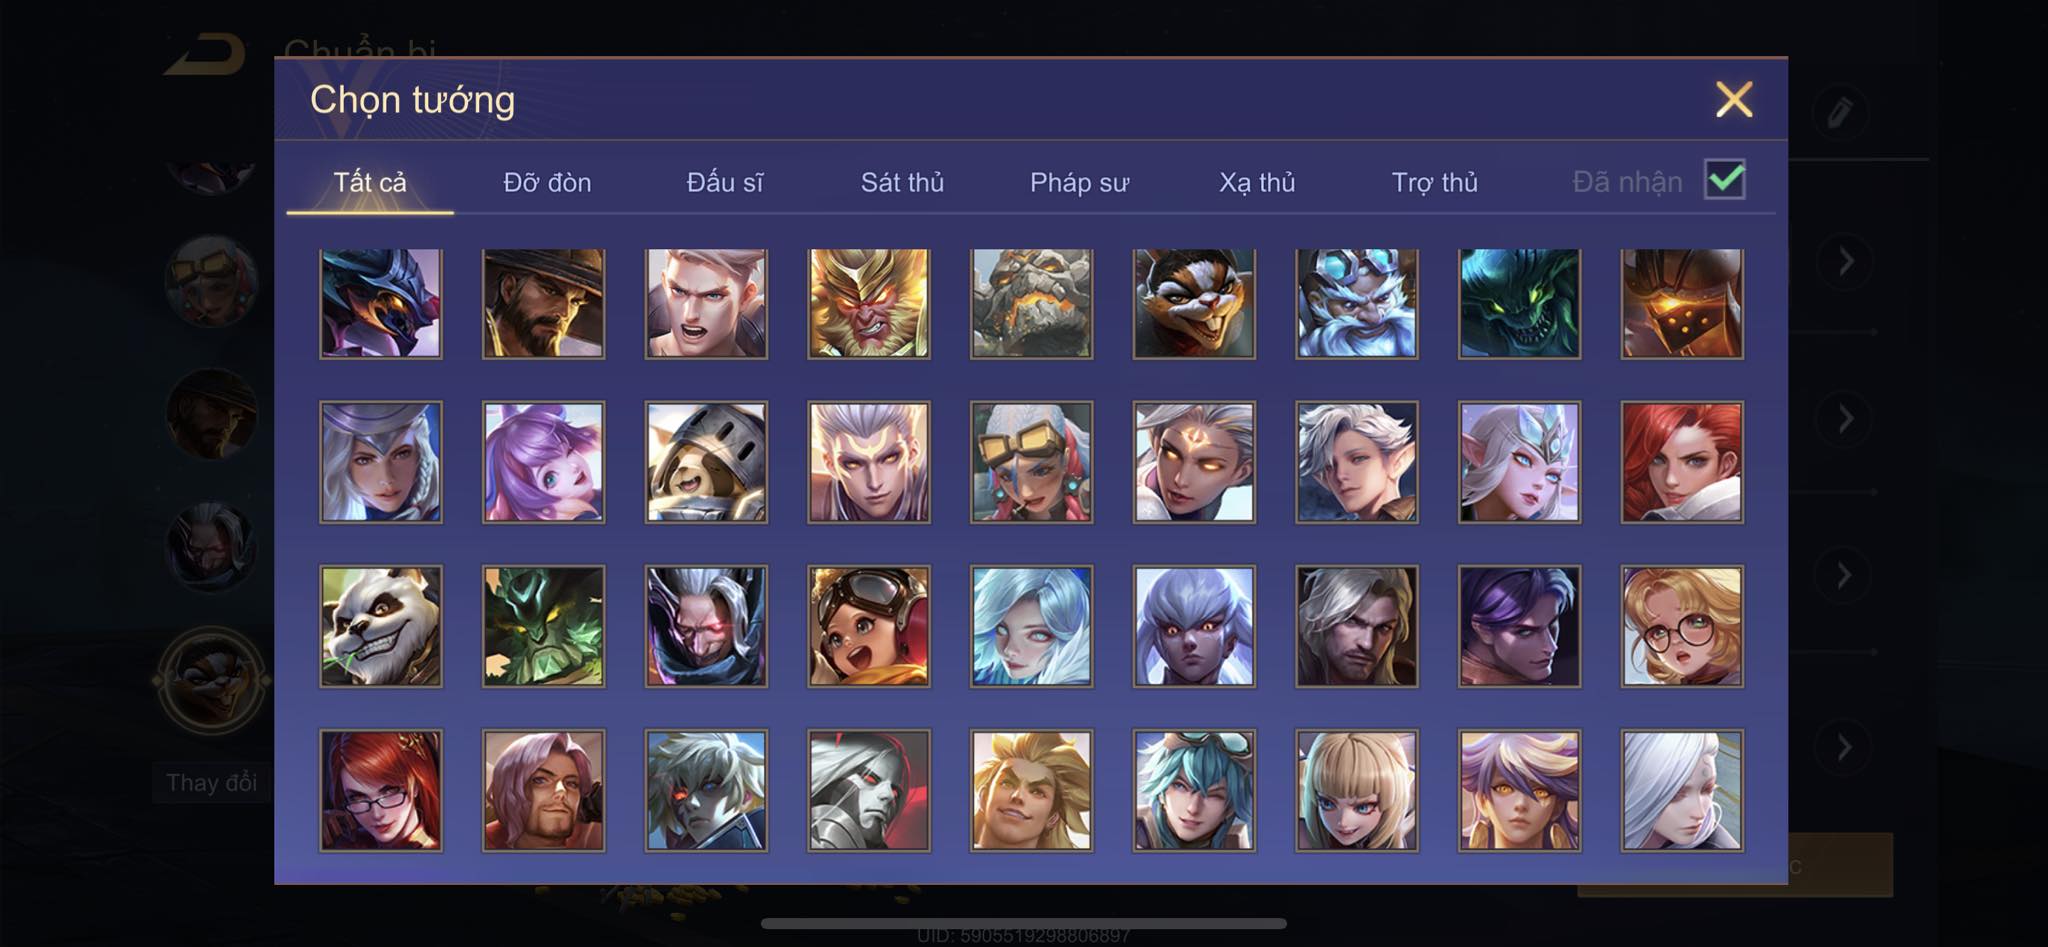This screenshot has width=2048, height=947.
Task: Switch to the Đỡ đòn tab
Action: pos(547,182)
